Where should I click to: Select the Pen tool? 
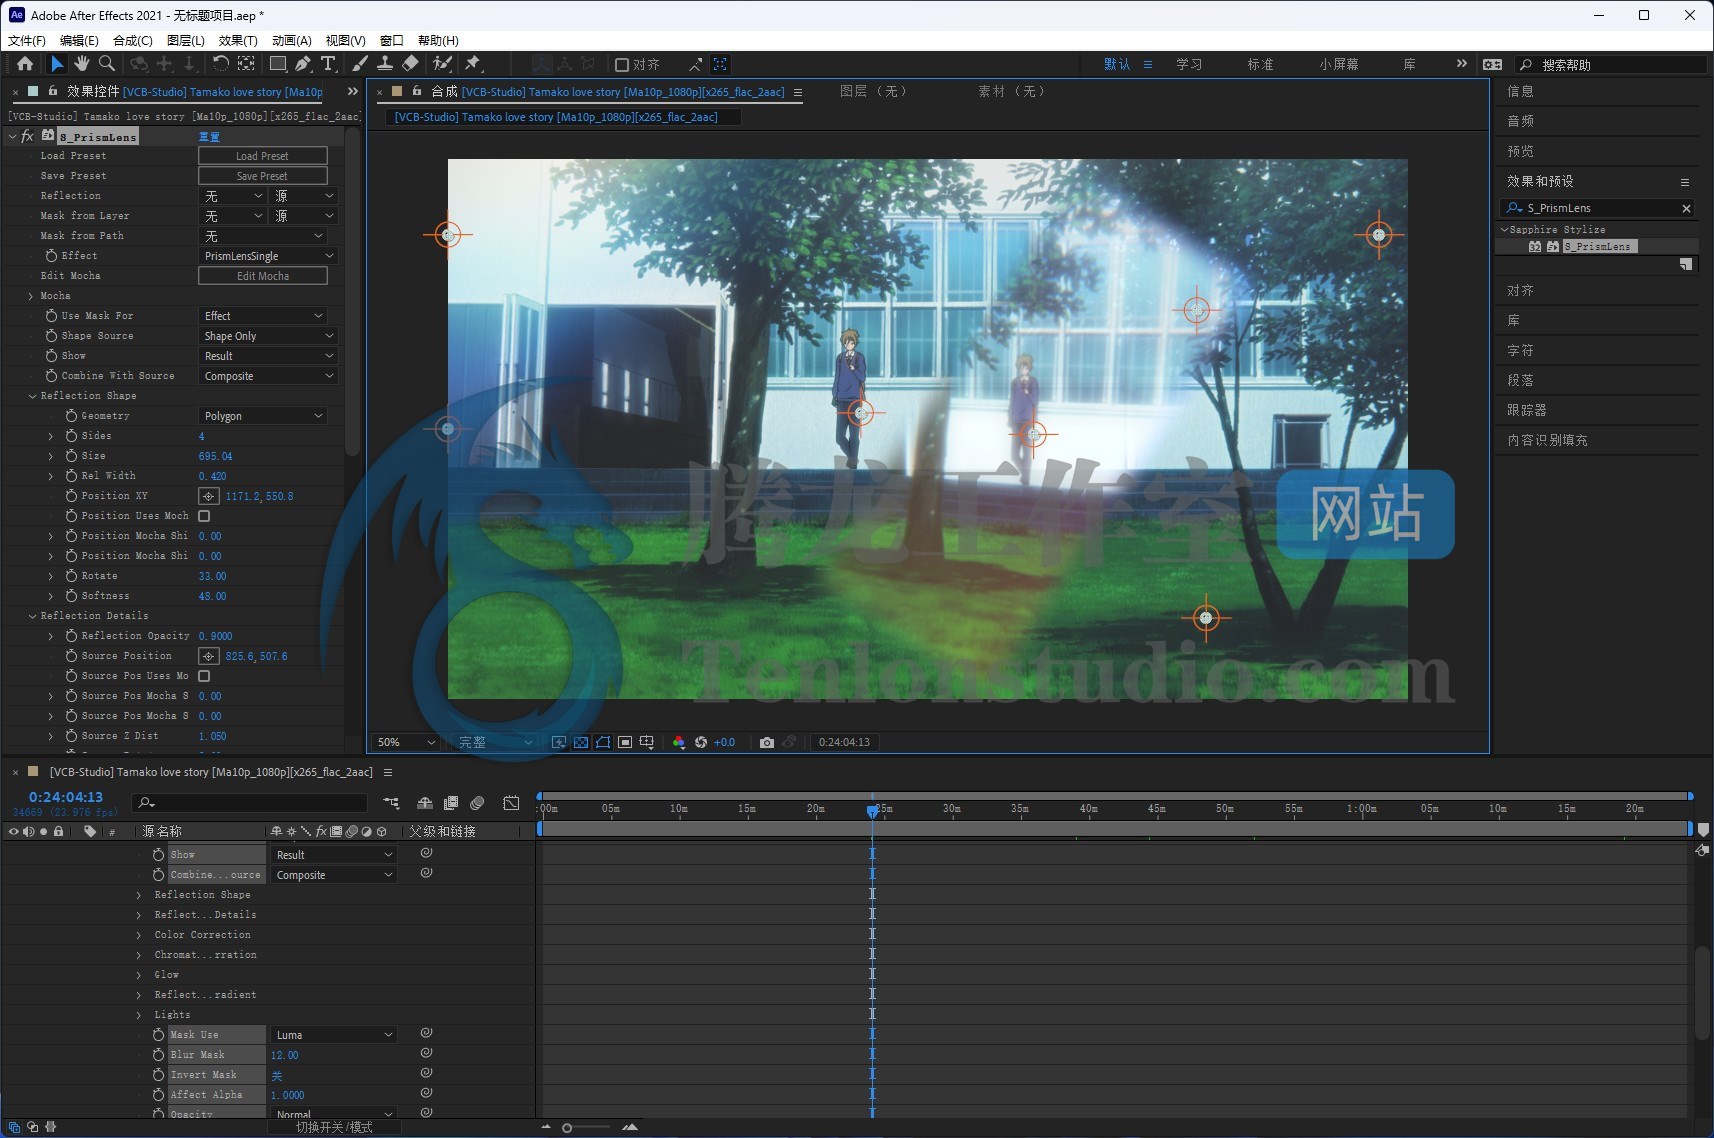[x=303, y=64]
